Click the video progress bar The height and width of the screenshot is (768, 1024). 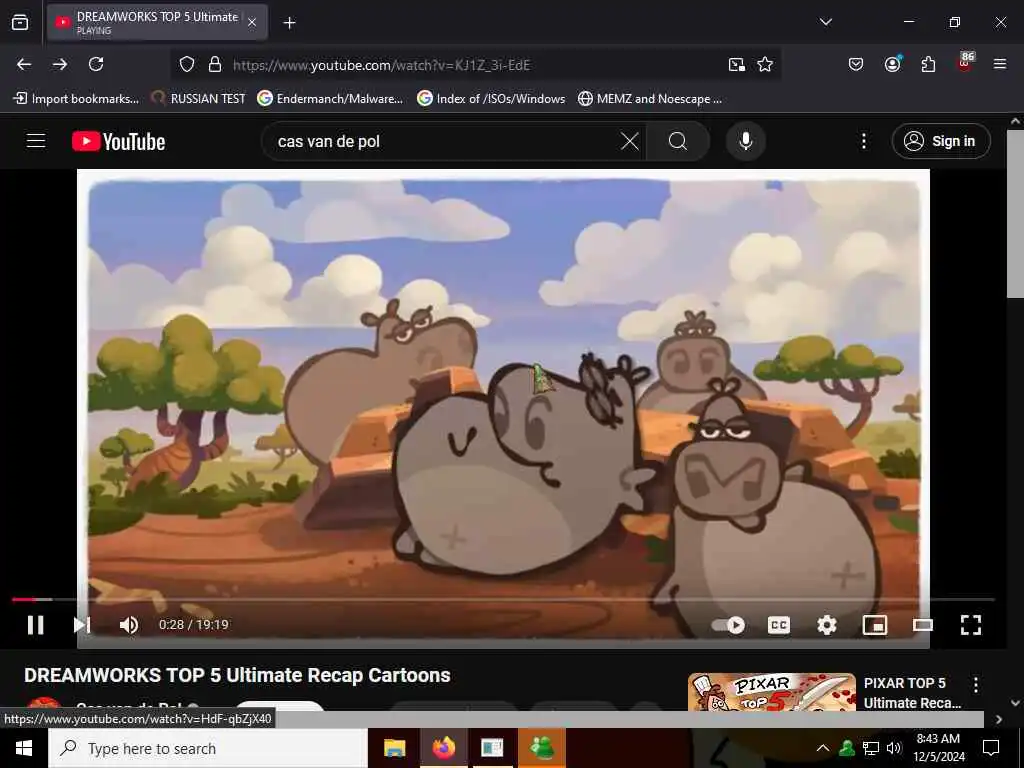[503, 599]
